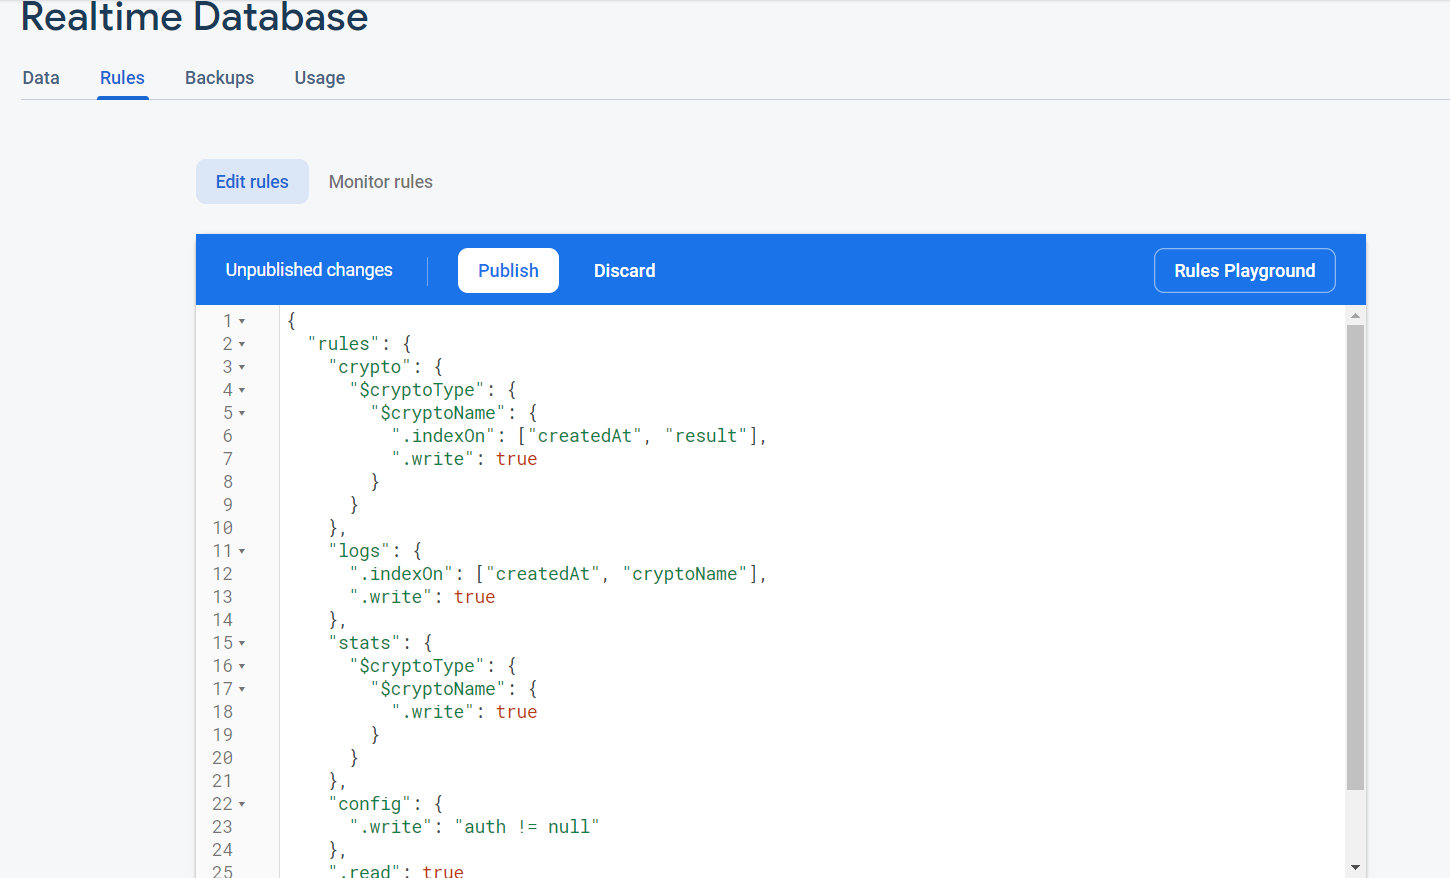This screenshot has width=1450, height=878.
Task: Fold the "crypto" block at line 3
Action: point(242,368)
